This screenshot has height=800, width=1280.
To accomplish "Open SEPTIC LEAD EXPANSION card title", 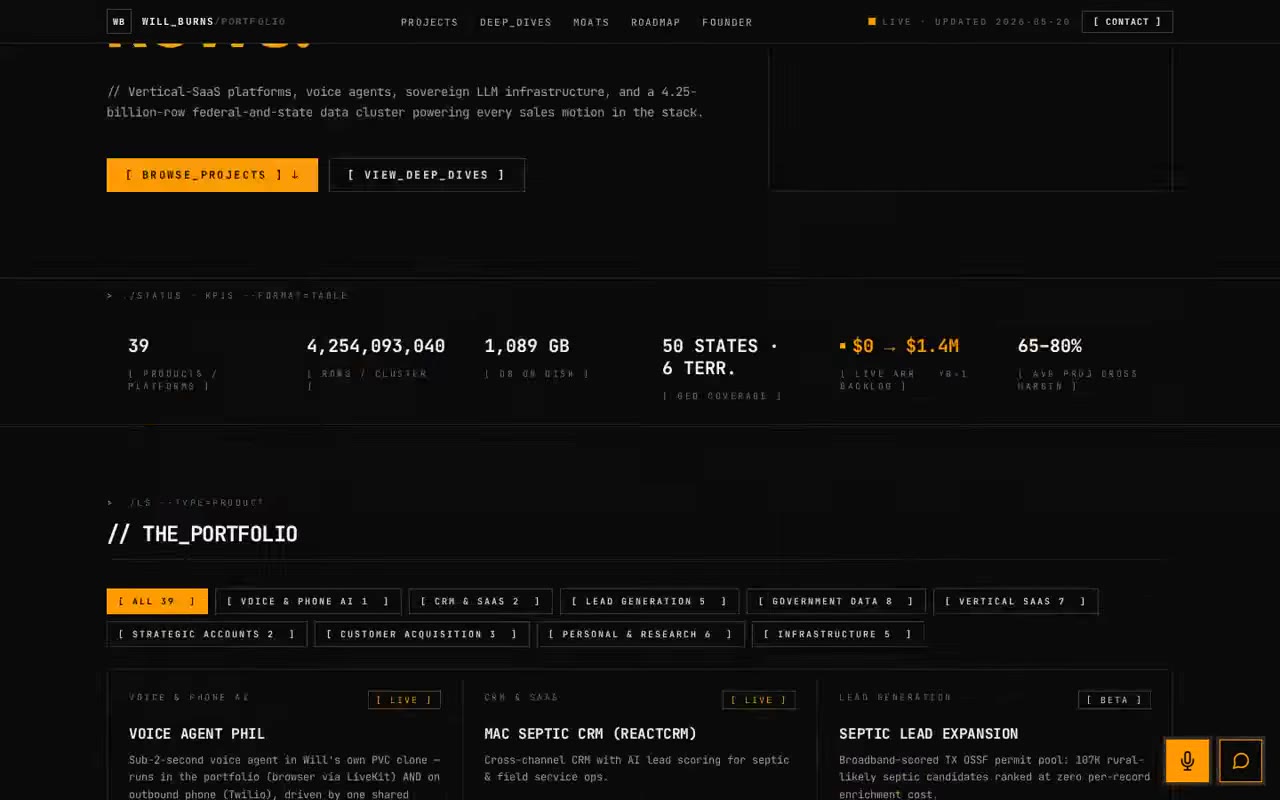I will tap(929, 734).
